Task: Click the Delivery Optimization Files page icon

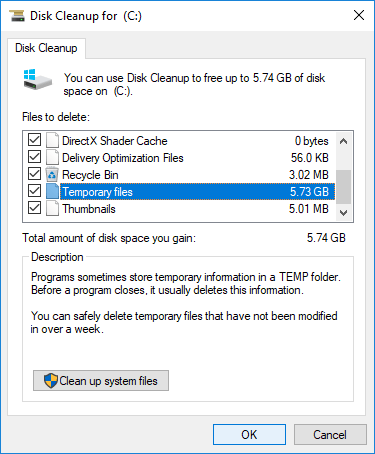Action: (52, 157)
